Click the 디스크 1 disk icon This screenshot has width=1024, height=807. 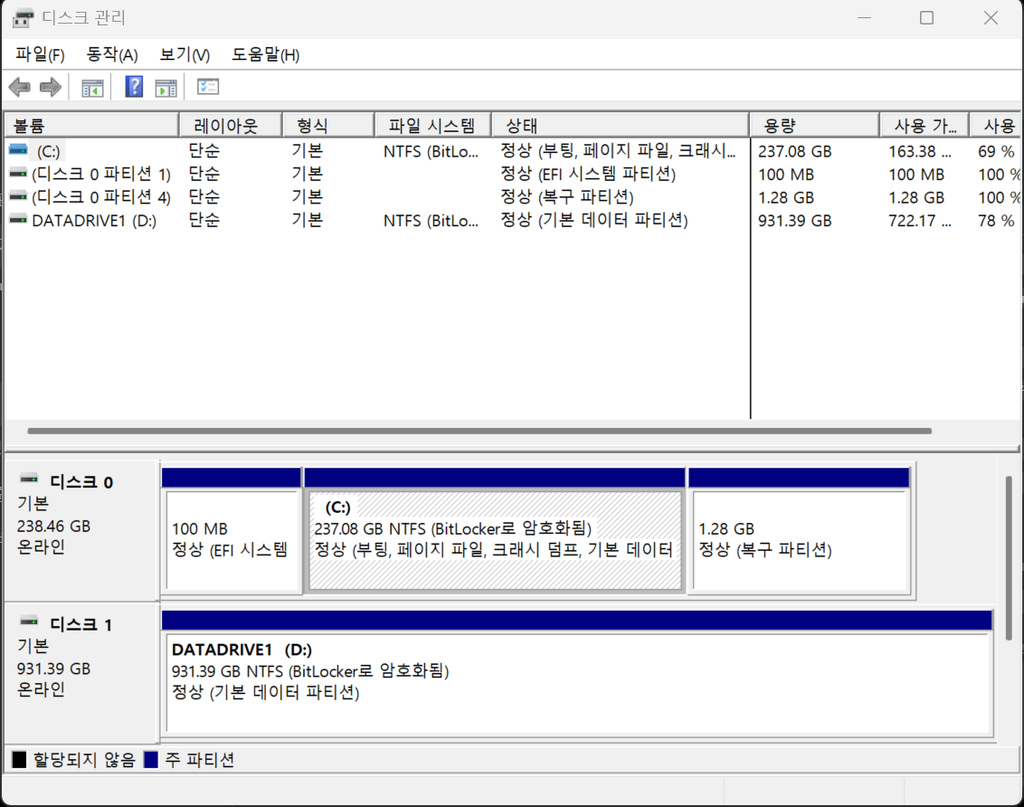click(x=29, y=622)
